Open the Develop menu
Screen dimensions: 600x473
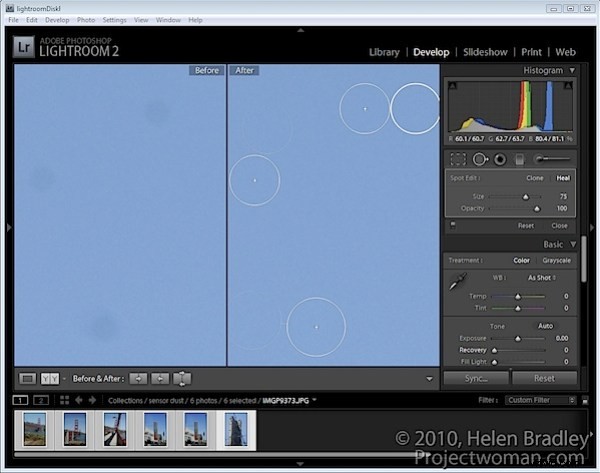57,20
